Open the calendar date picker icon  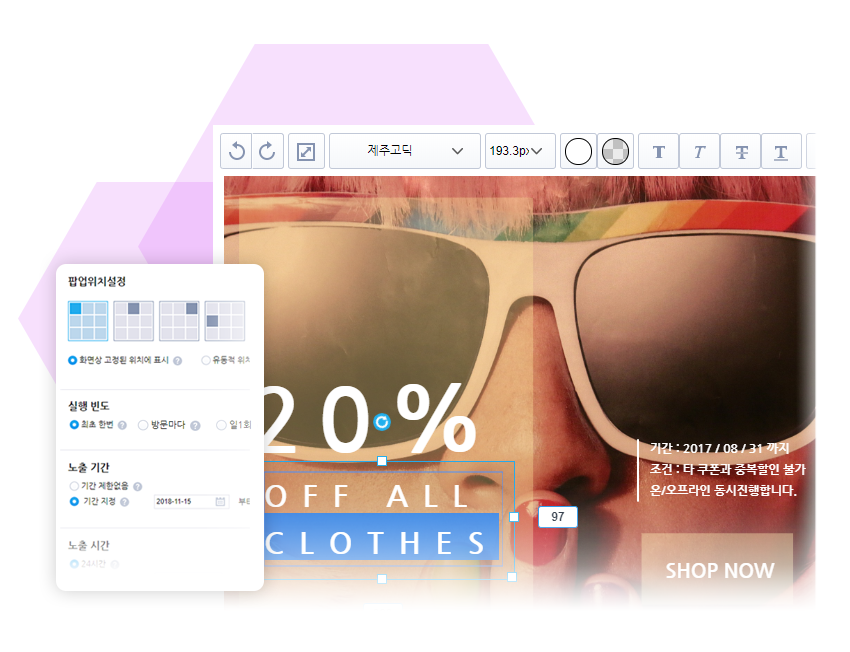click(x=220, y=501)
